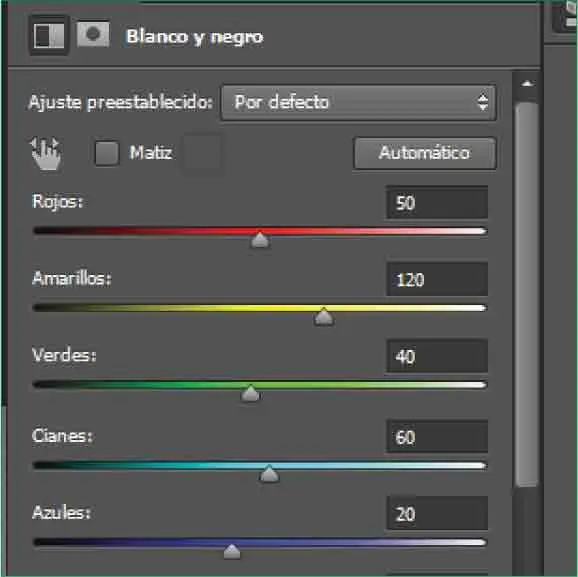
Task: Click the Azules value field showing 20
Action: click(437, 513)
